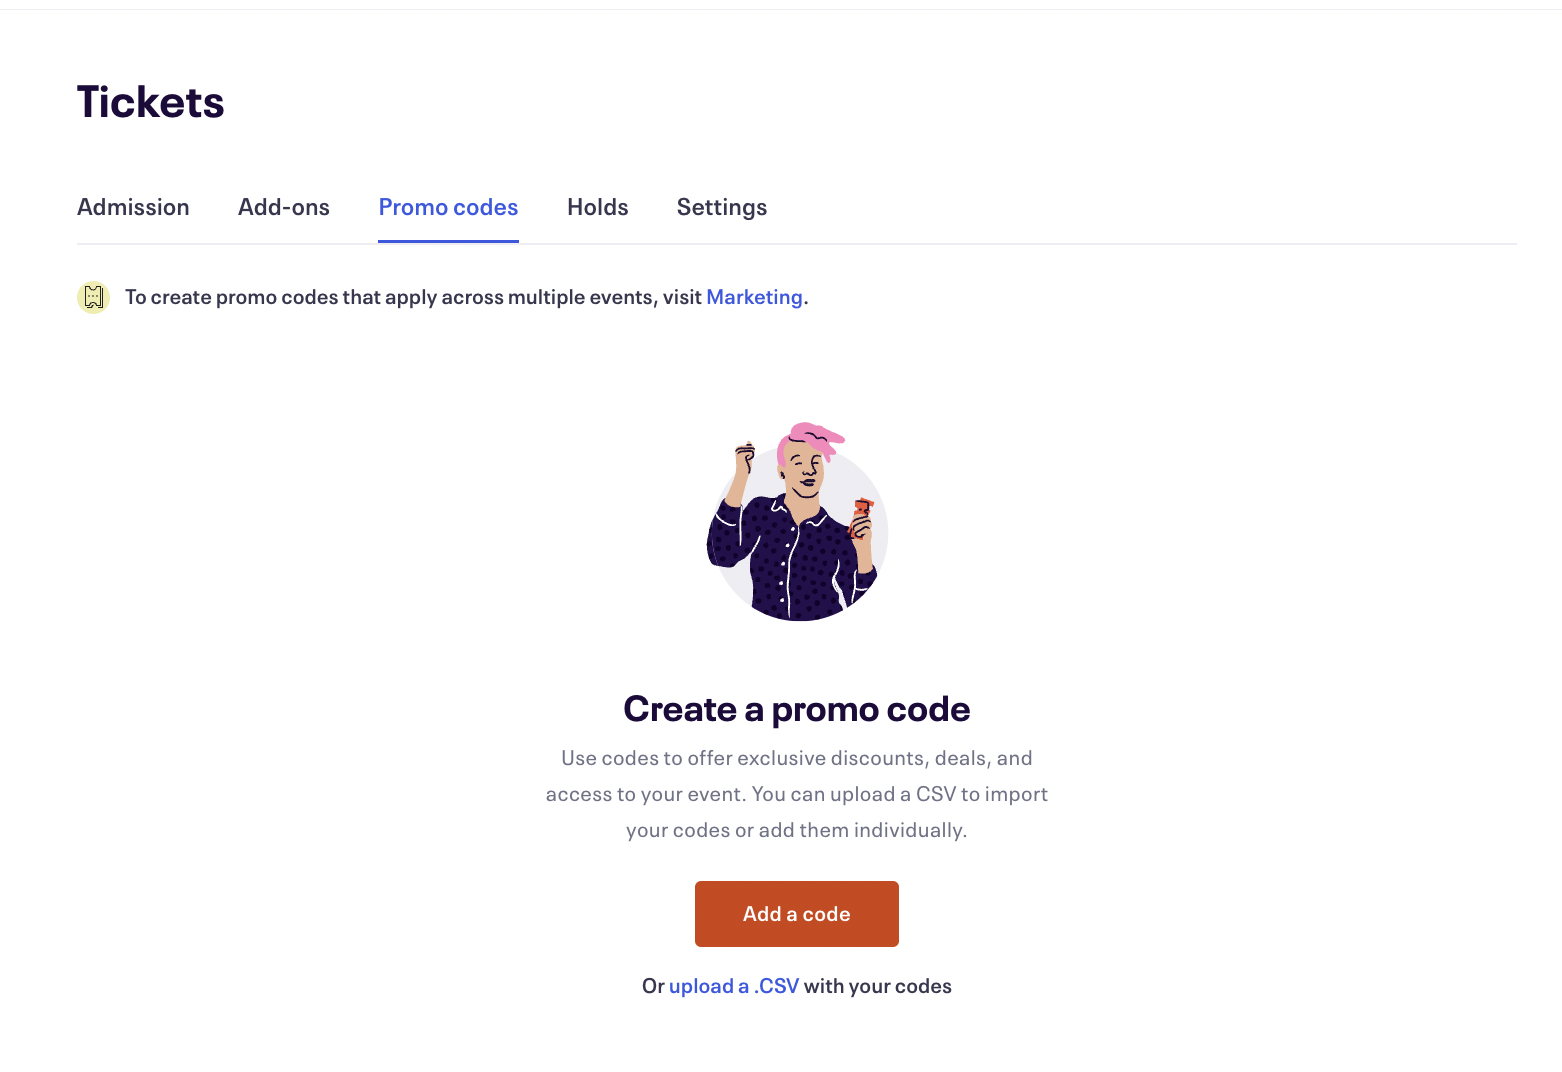Click the paragraph about exclusive discounts

tap(797, 794)
